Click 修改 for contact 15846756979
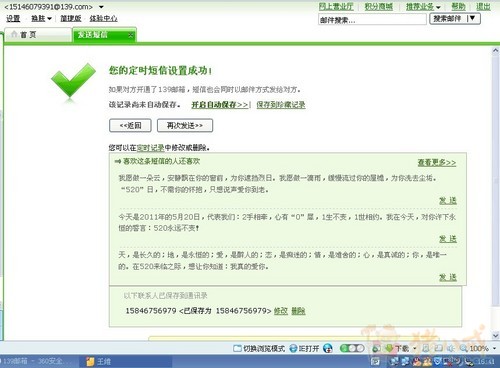The width and height of the screenshot is (500, 368). point(281,311)
